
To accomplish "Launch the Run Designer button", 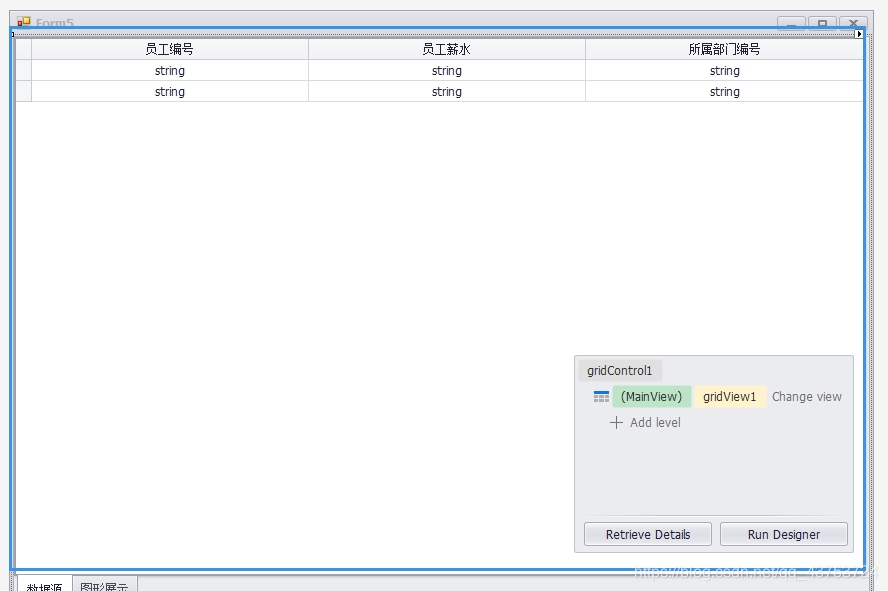I will pyautogui.click(x=784, y=534).
